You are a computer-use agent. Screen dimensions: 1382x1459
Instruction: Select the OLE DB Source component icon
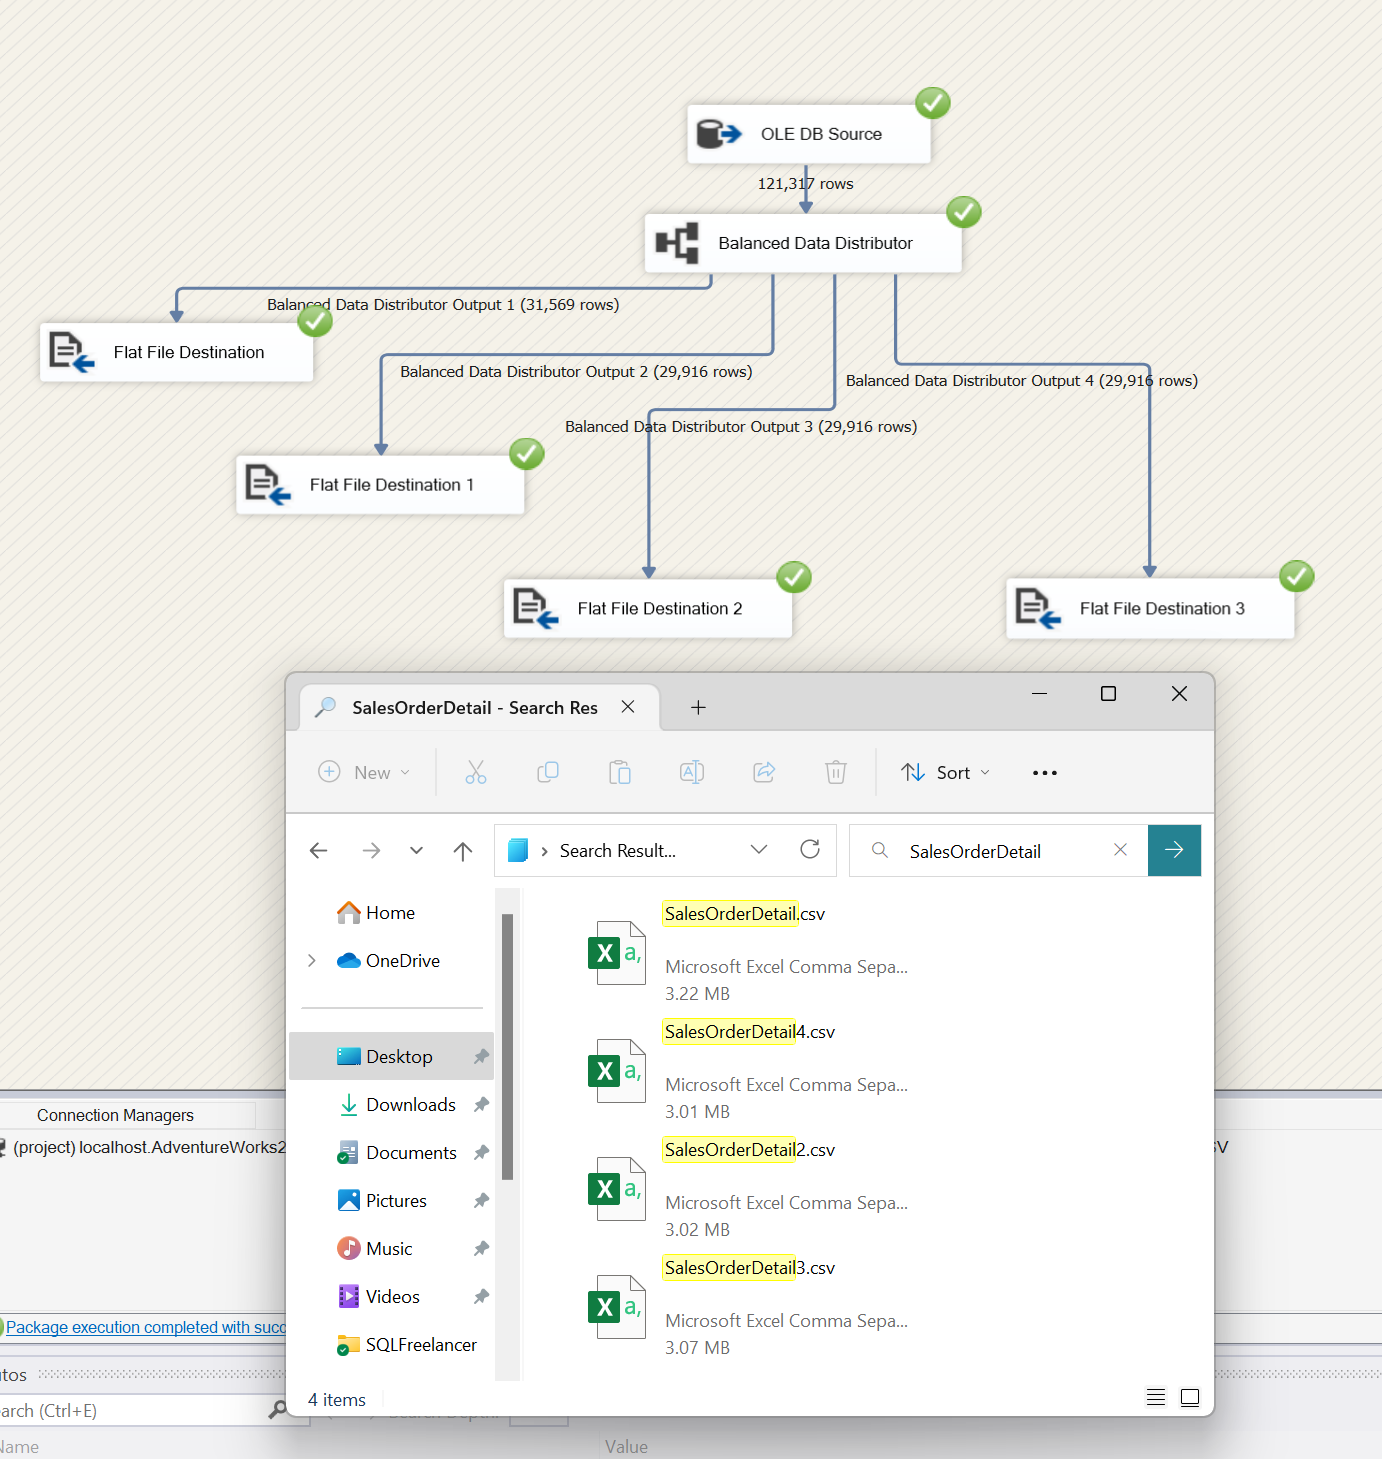click(x=719, y=134)
